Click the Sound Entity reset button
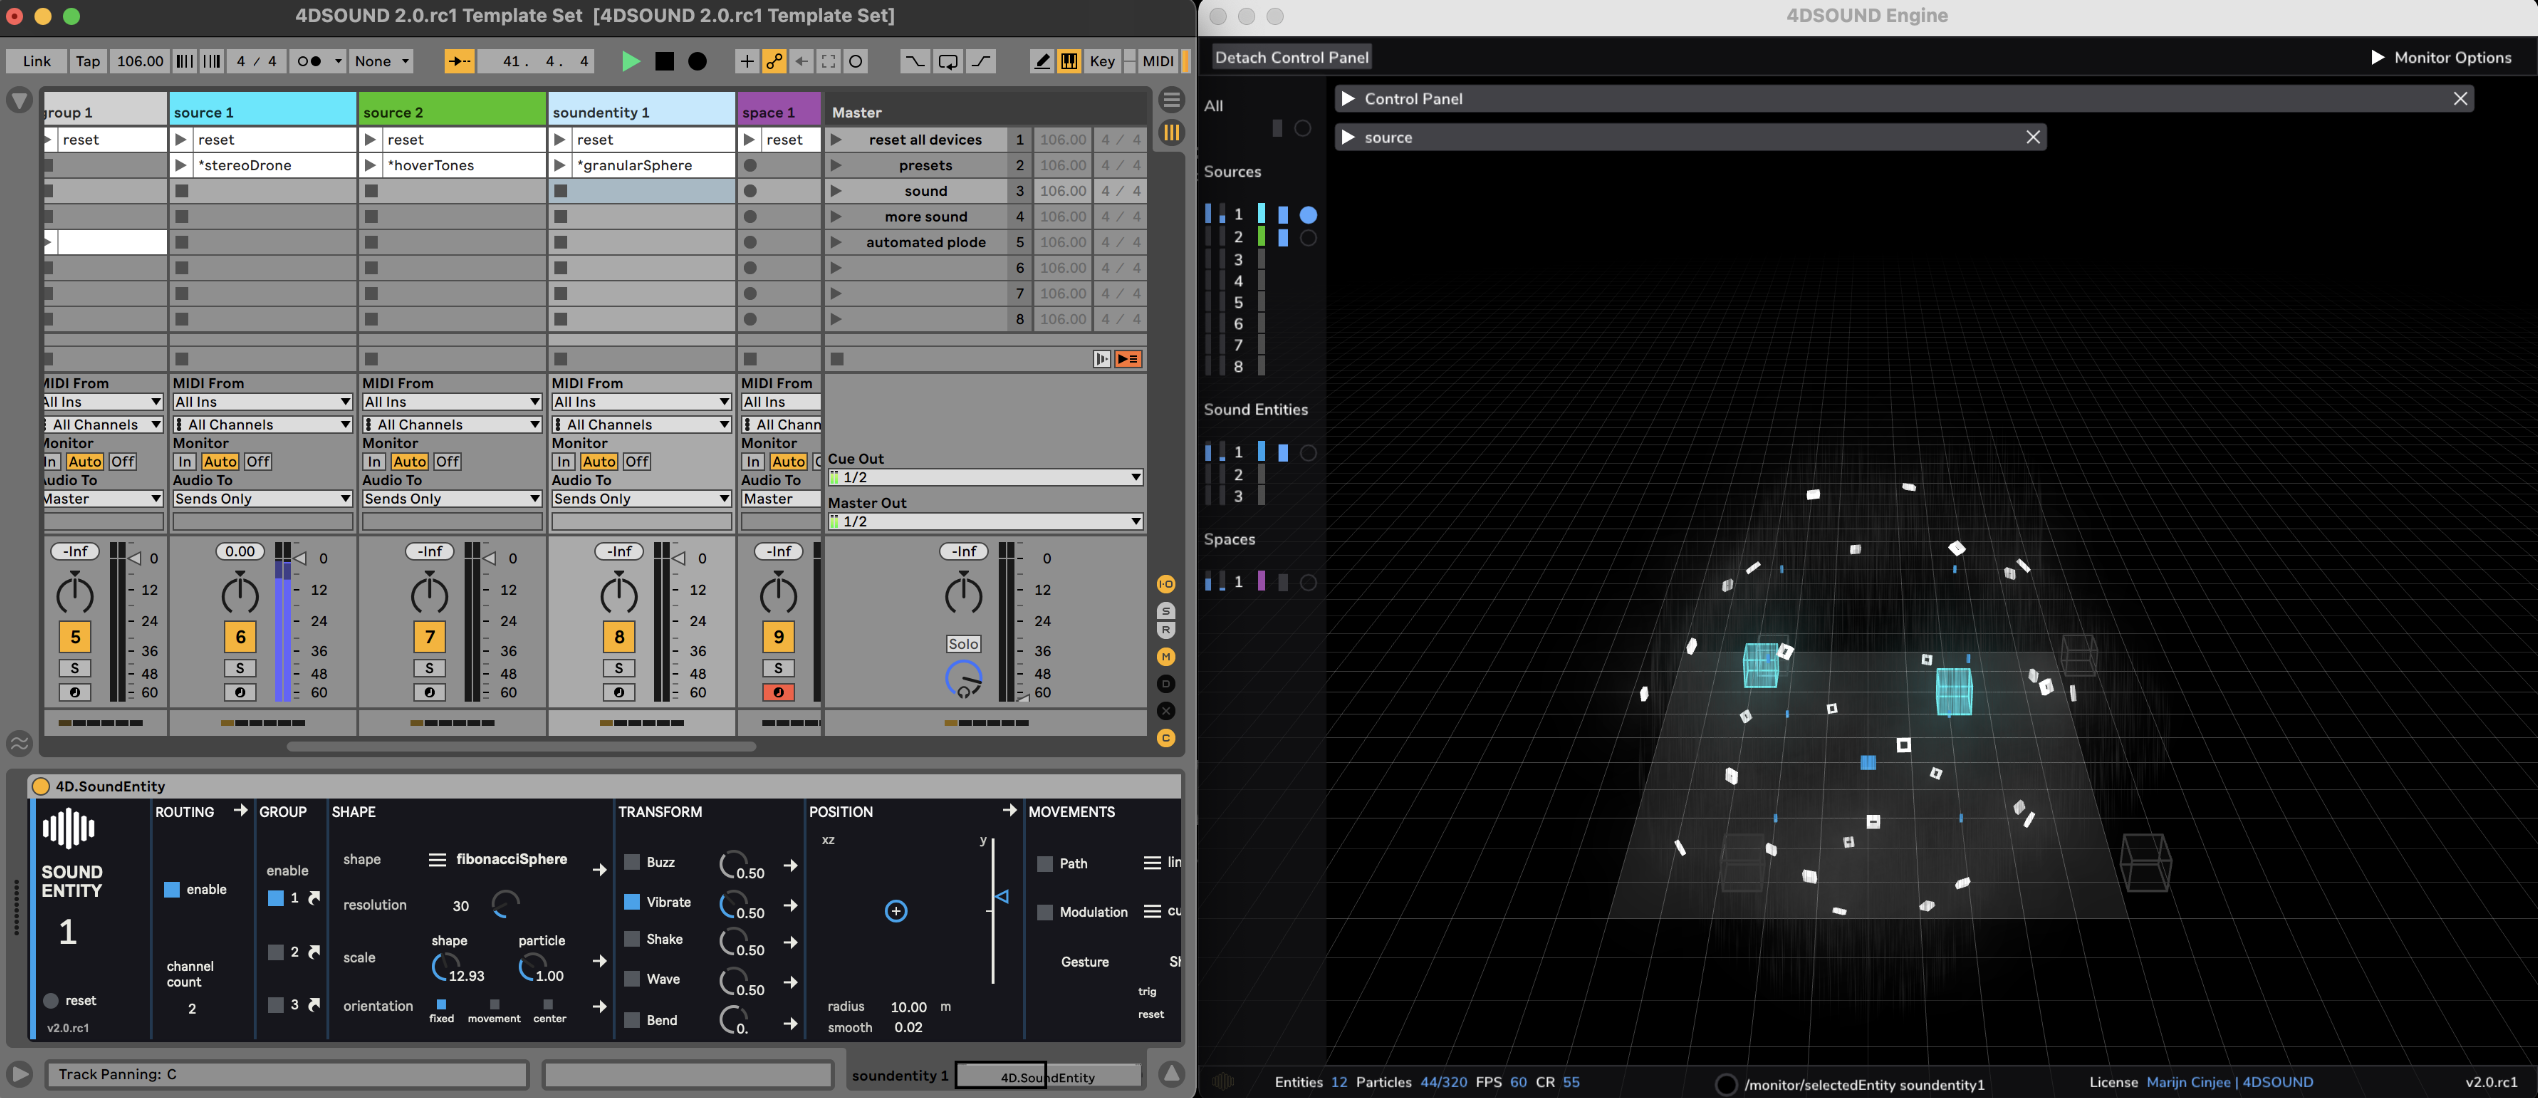The image size is (2538, 1098). 51,1000
